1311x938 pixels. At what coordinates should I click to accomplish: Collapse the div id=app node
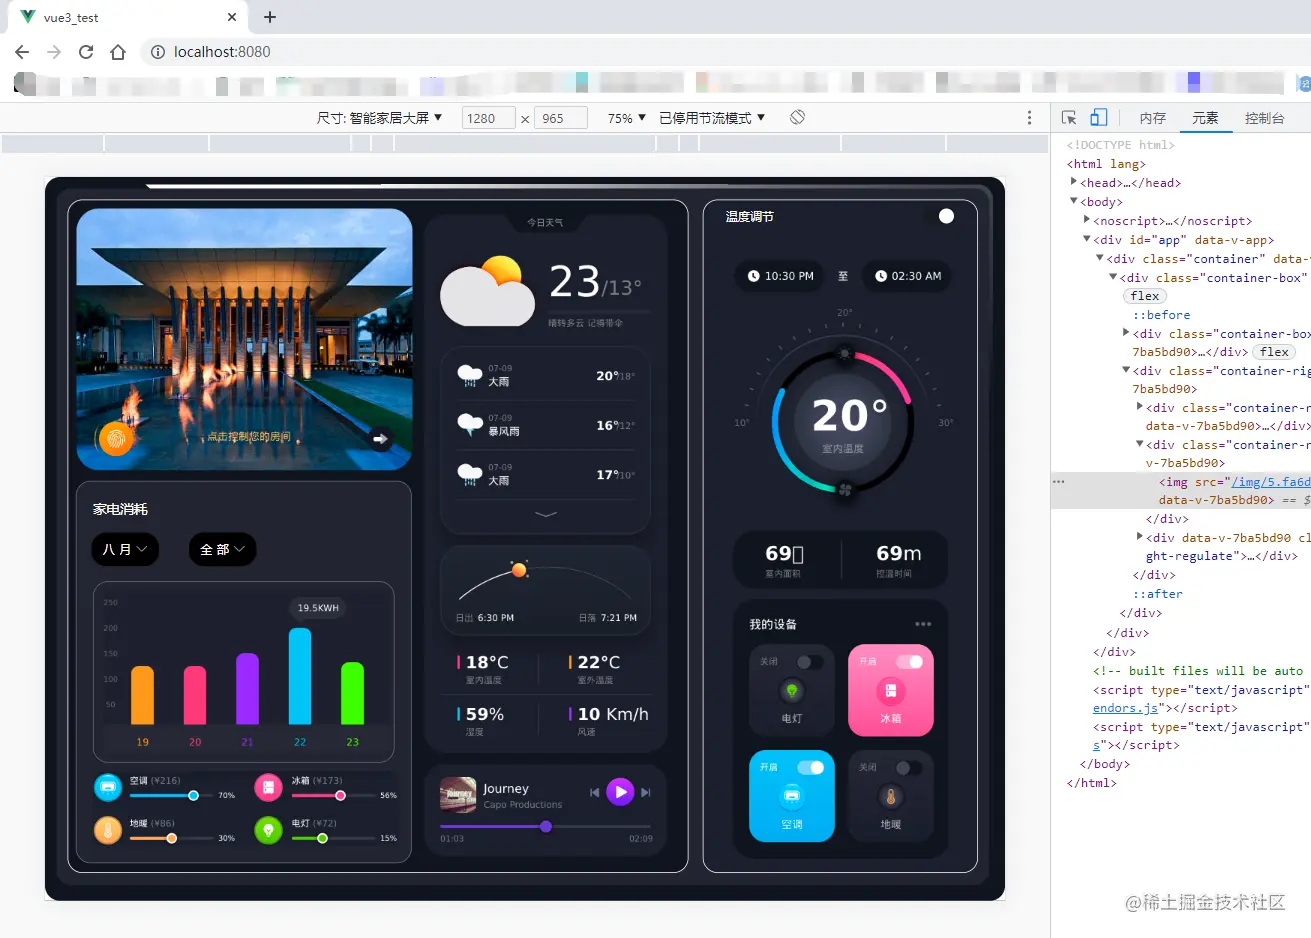point(1087,239)
